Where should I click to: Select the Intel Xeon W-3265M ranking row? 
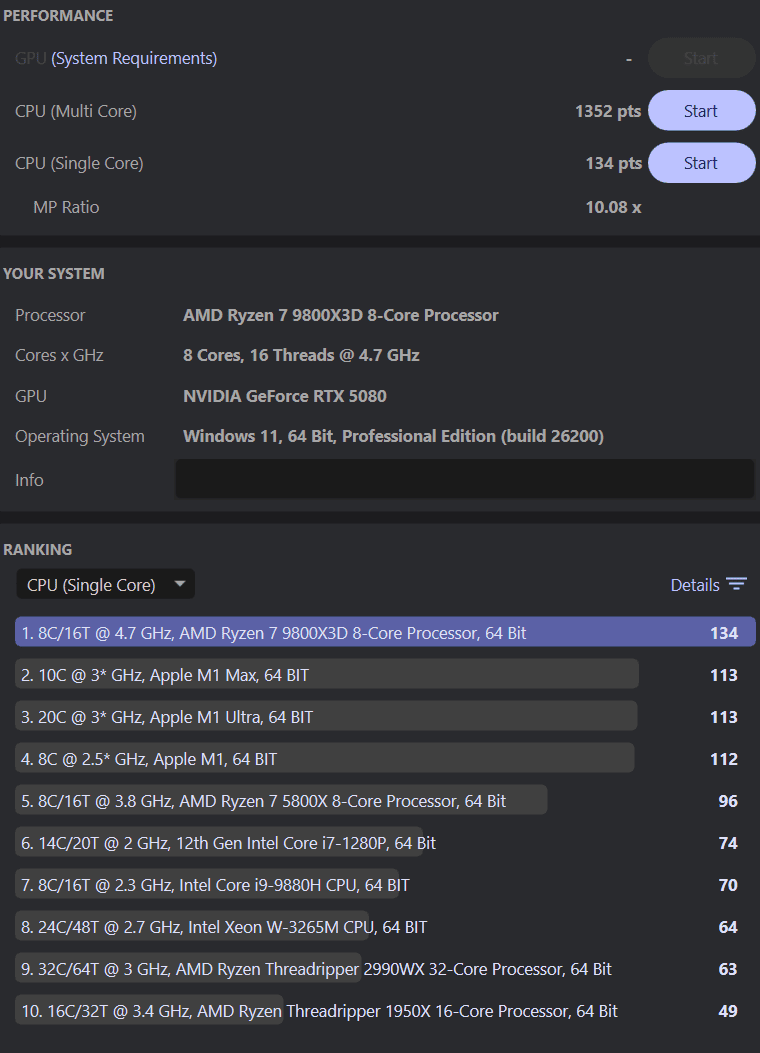coord(385,927)
